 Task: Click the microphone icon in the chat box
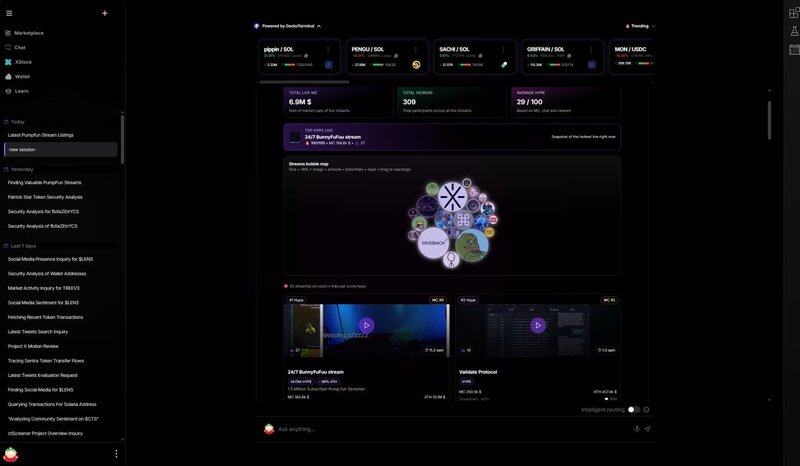[x=637, y=429]
